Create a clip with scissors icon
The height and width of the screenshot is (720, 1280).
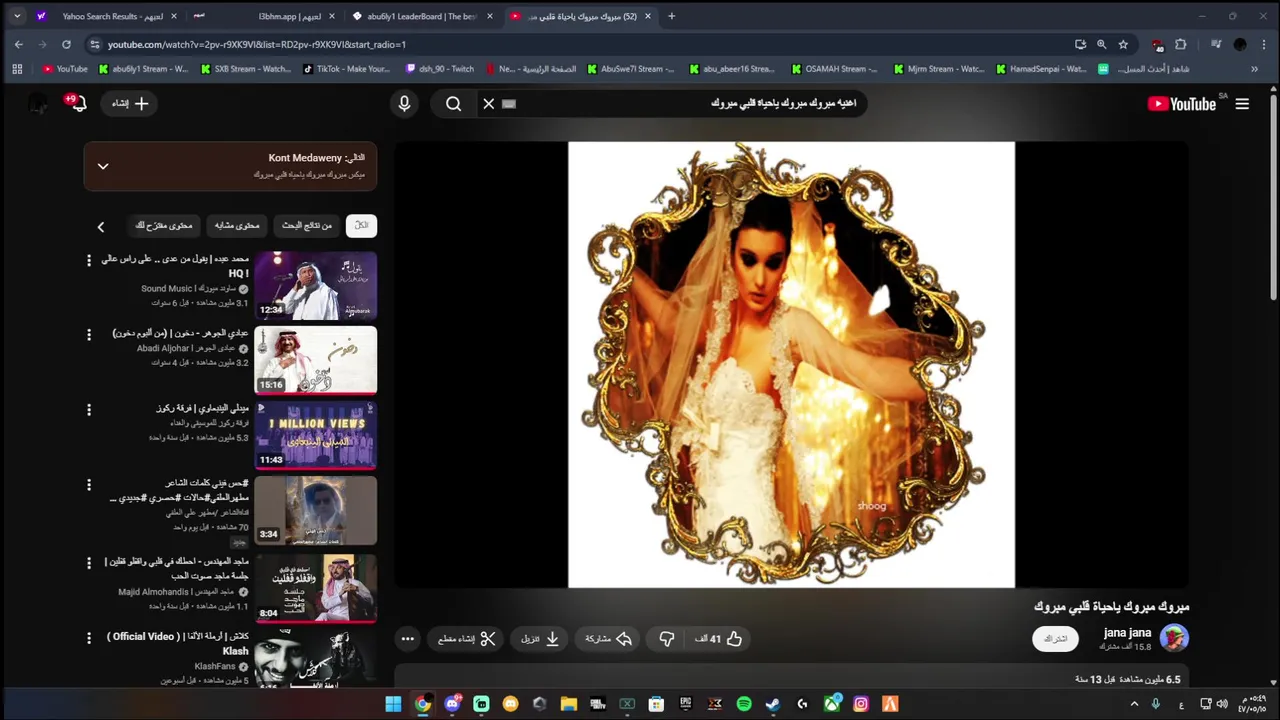[x=467, y=639]
